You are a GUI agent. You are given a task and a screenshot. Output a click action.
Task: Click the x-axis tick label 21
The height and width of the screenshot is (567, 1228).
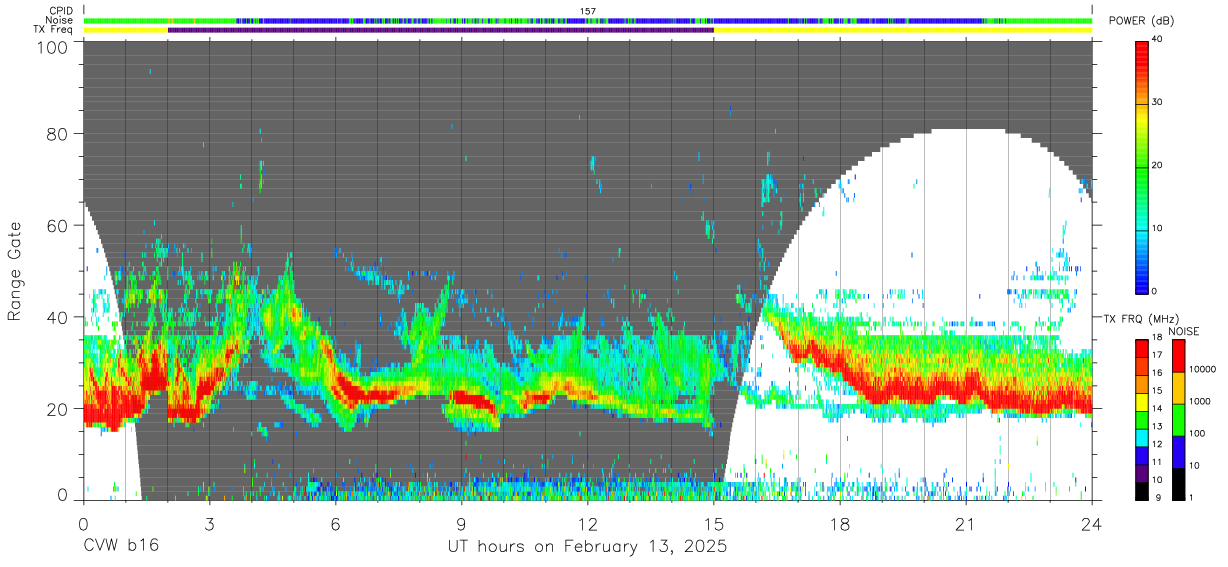pyautogui.click(x=965, y=524)
